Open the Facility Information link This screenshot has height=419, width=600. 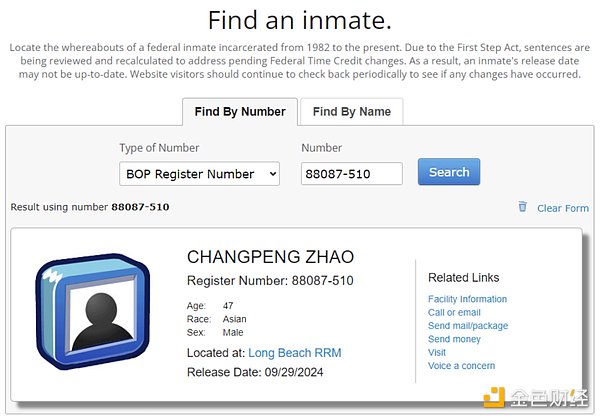pyautogui.click(x=467, y=299)
